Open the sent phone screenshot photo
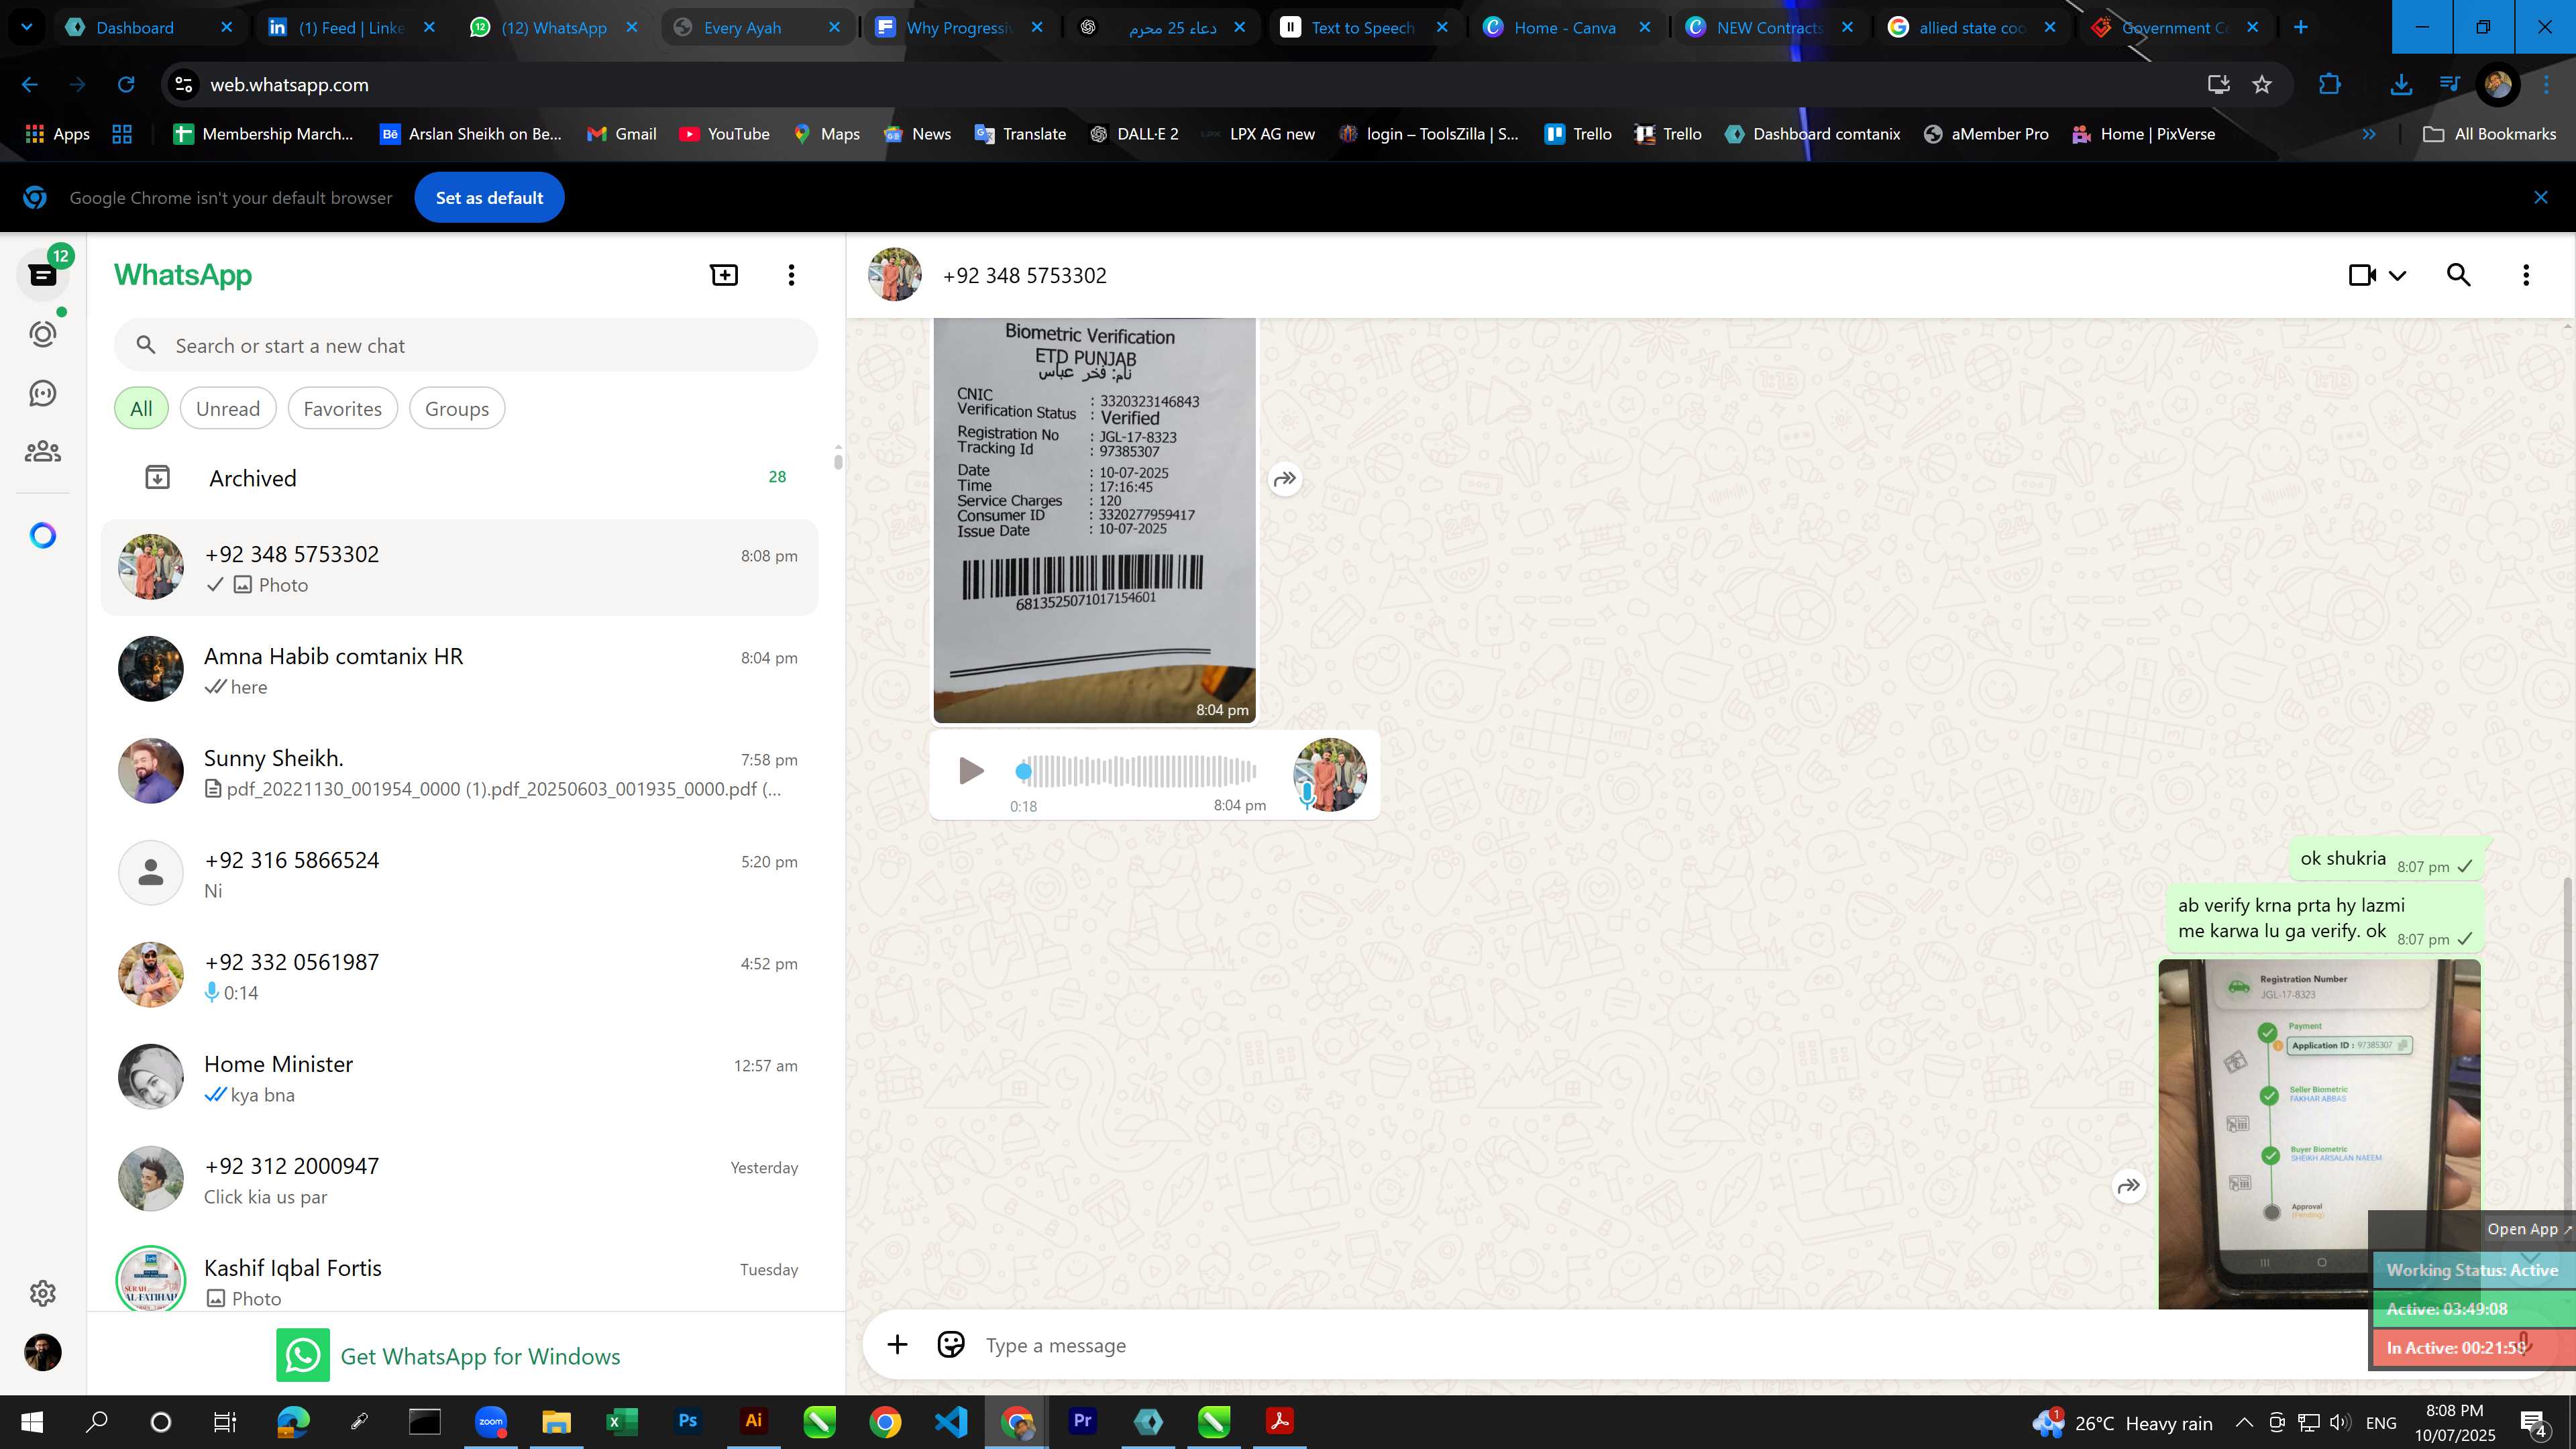 pyautogui.click(x=2319, y=1134)
